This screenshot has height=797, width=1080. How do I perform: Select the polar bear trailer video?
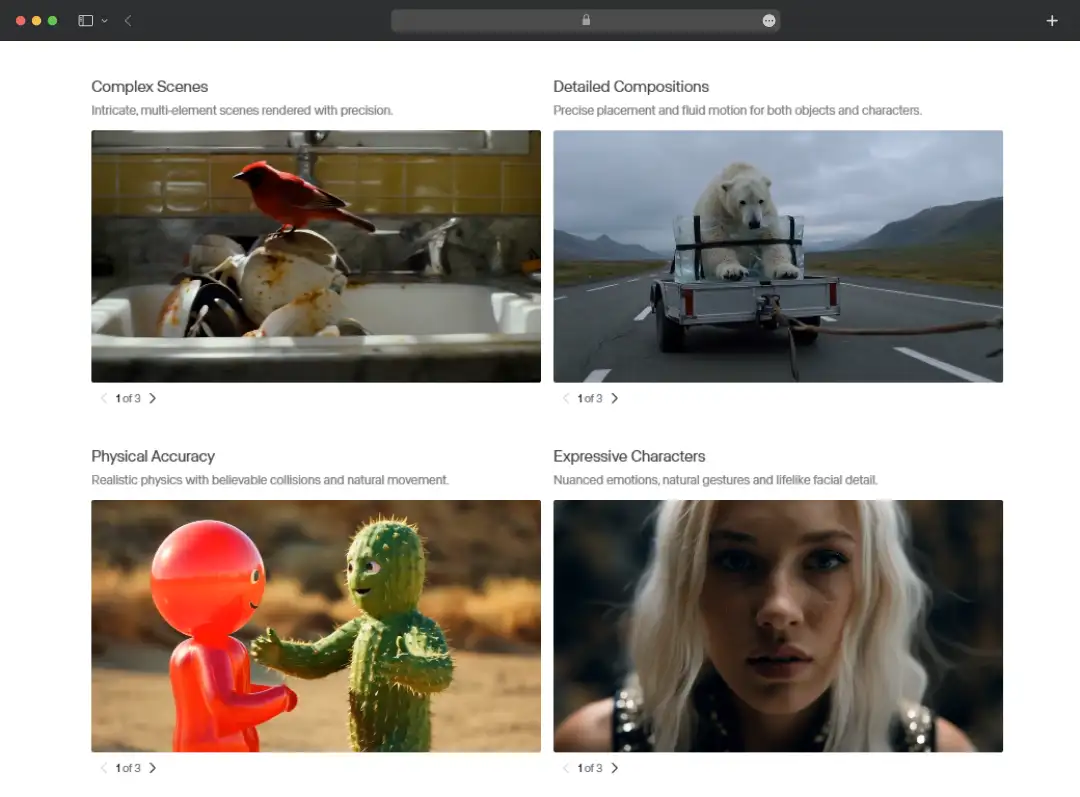(x=778, y=255)
